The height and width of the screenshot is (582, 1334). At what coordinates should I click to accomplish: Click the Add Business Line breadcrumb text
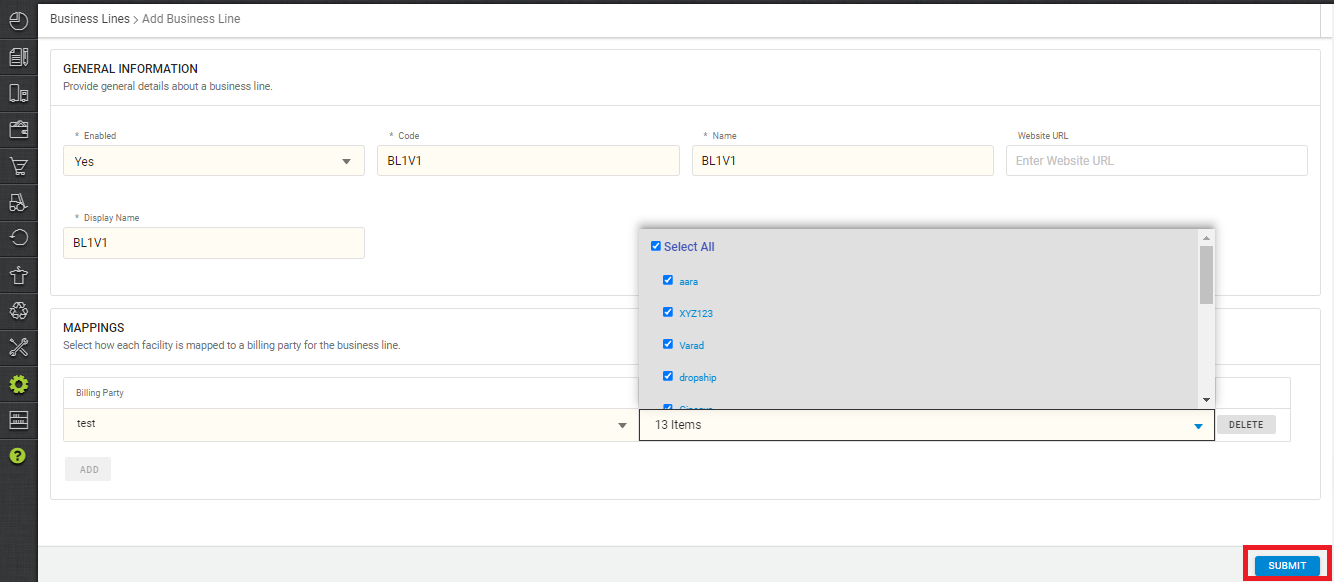(191, 19)
